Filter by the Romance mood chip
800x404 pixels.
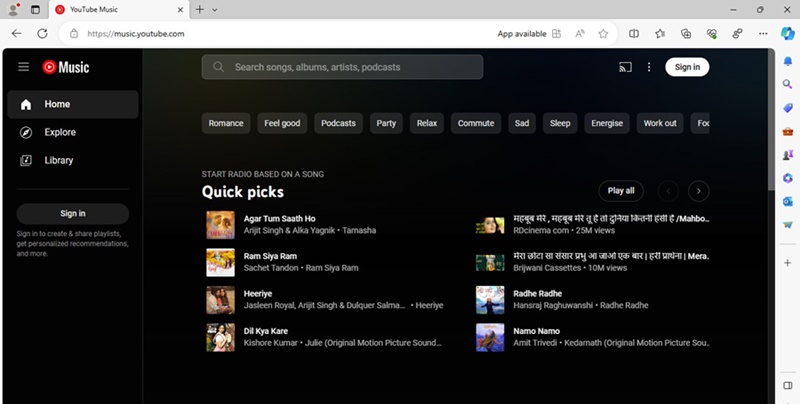[226, 123]
